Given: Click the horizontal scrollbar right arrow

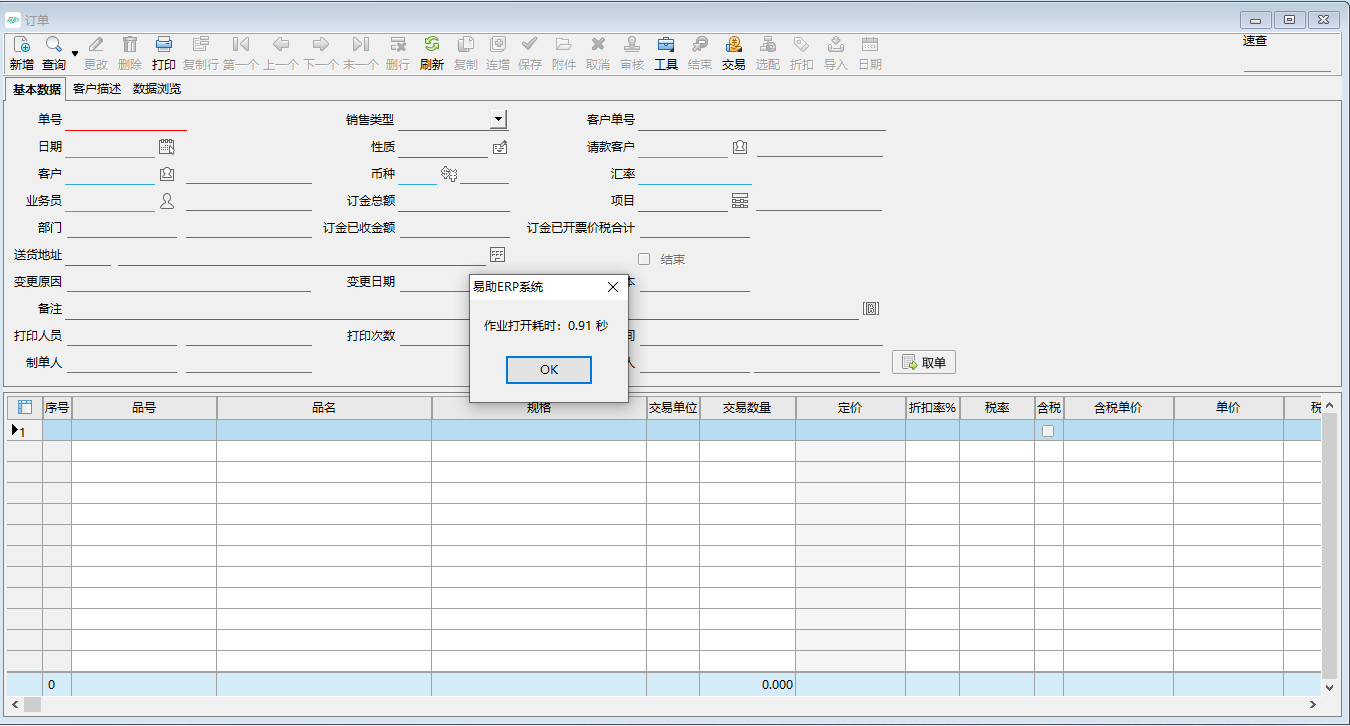Looking at the screenshot, I should click(1311, 705).
